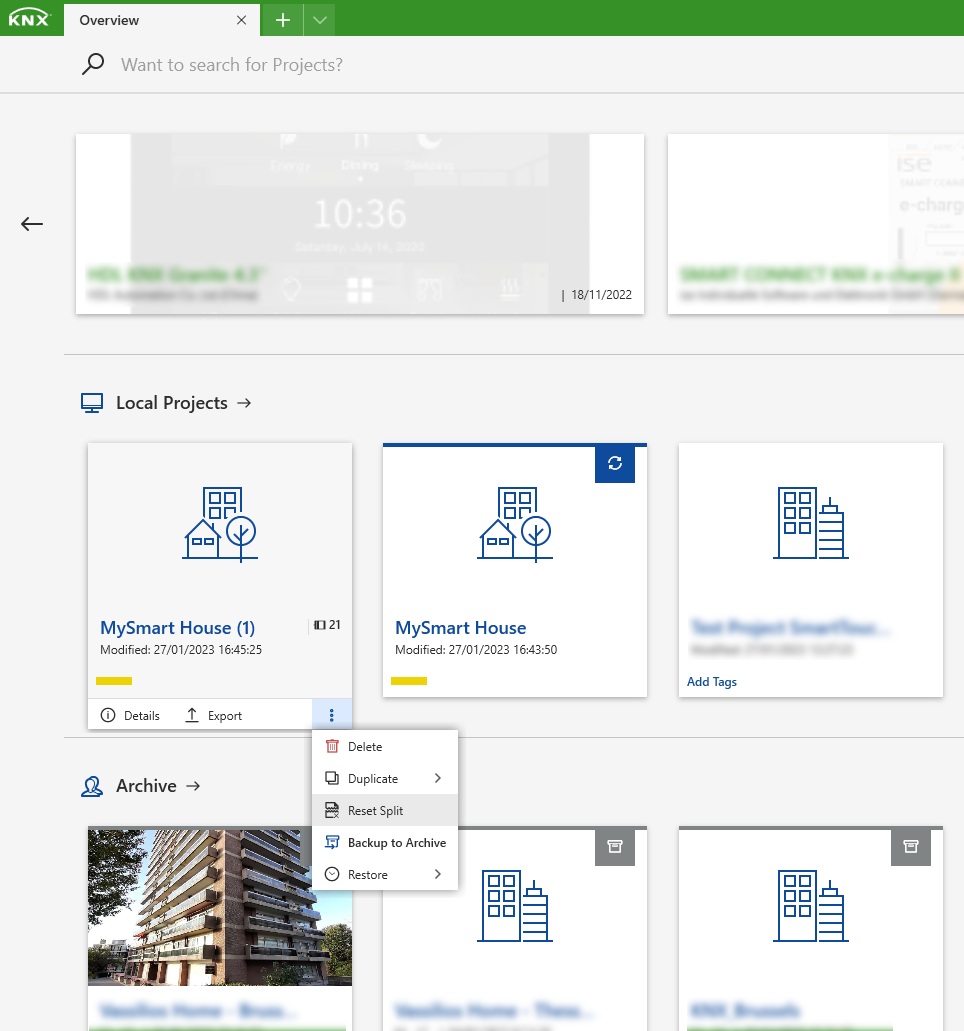Select Reset Split from the context menu
This screenshot has width=964, height=1031.
pyautogui.click(x=375, y=810)
